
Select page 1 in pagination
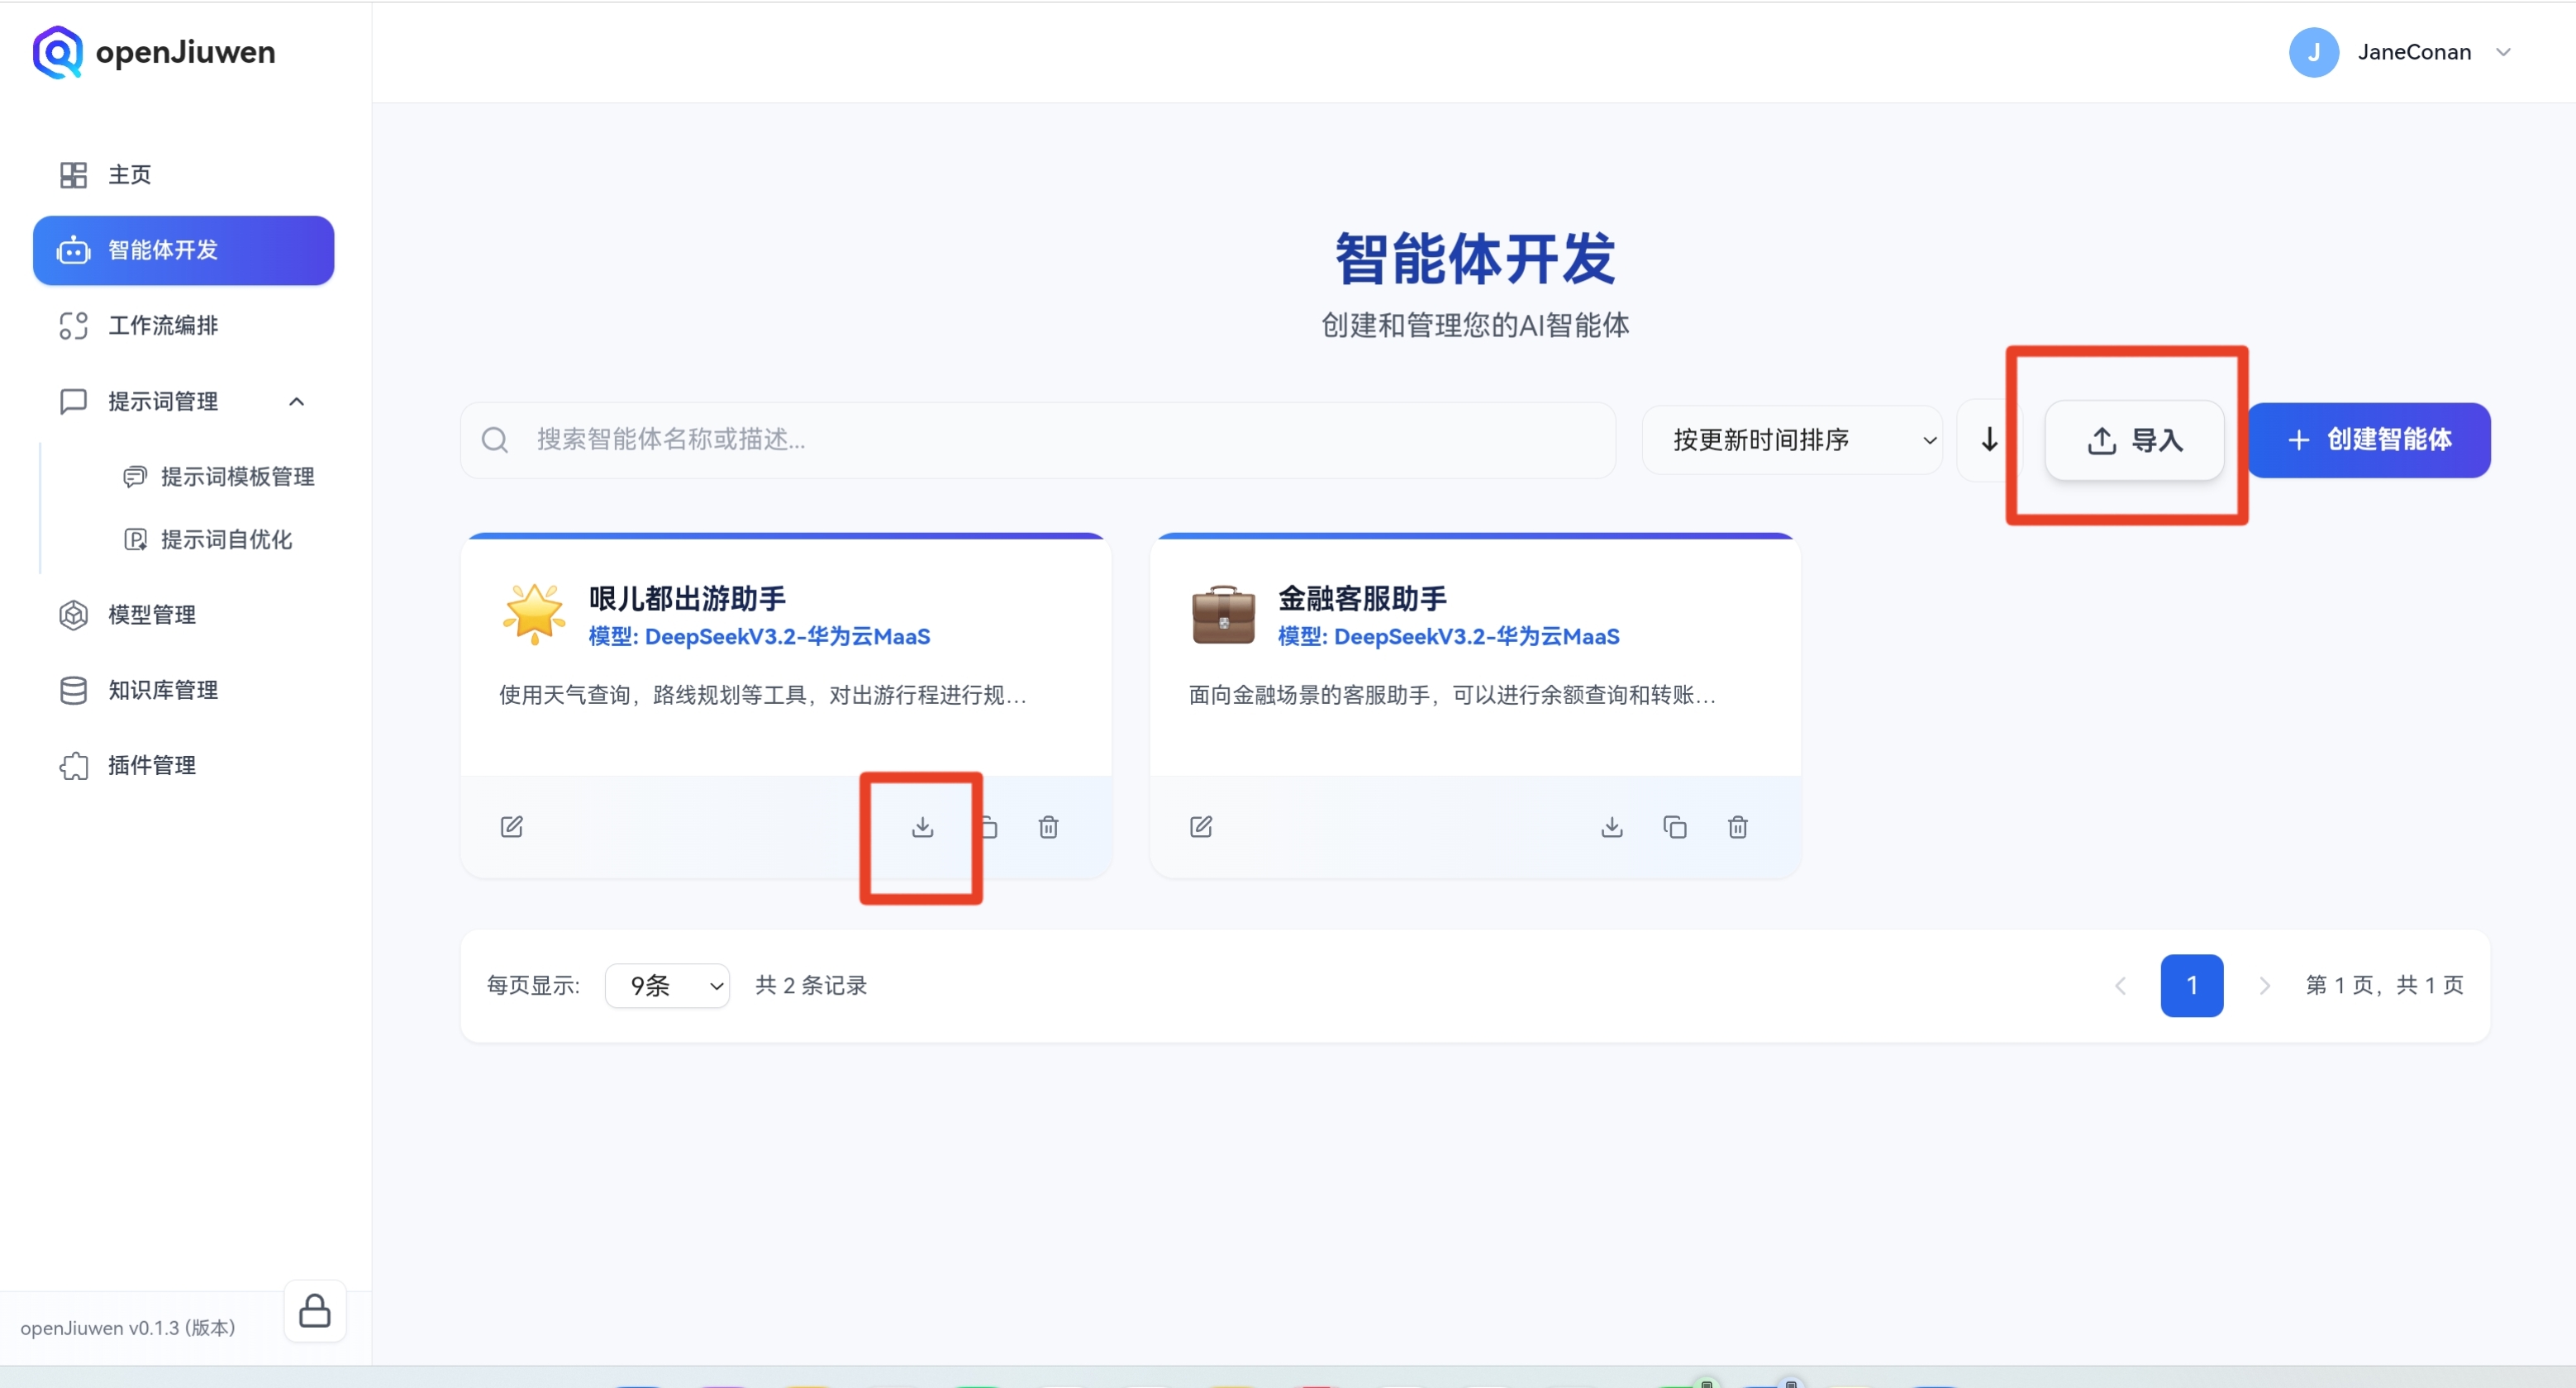pyautogui.click(x=2190, y=986)
